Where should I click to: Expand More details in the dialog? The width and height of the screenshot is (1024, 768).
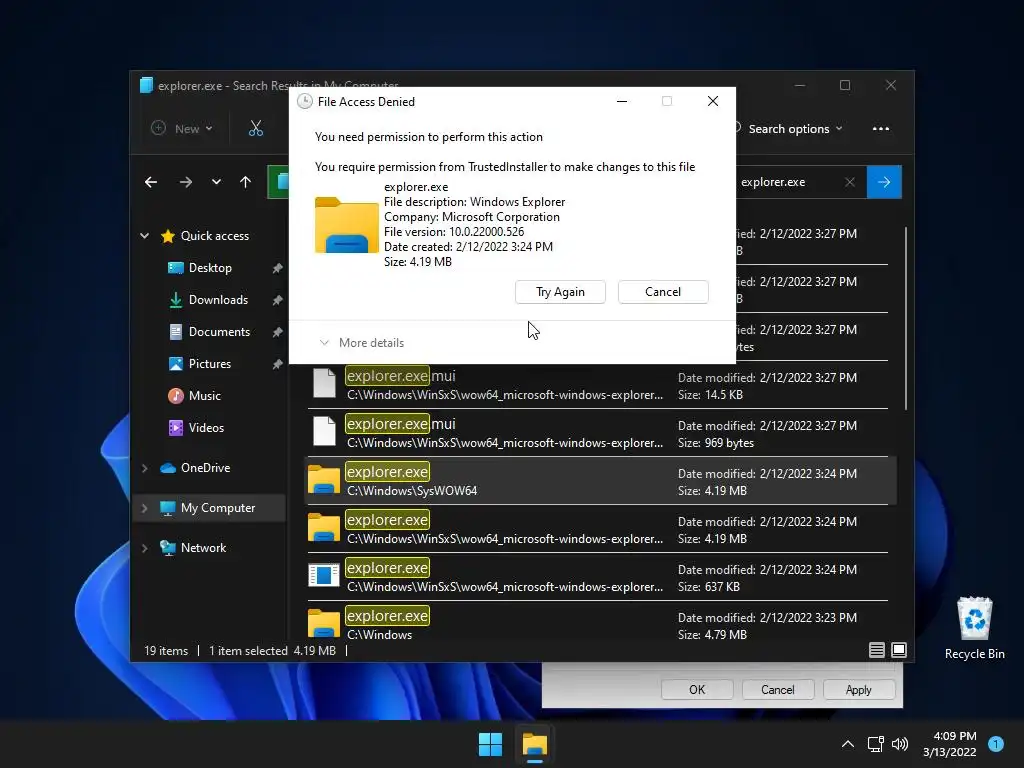tap(362, 343)
